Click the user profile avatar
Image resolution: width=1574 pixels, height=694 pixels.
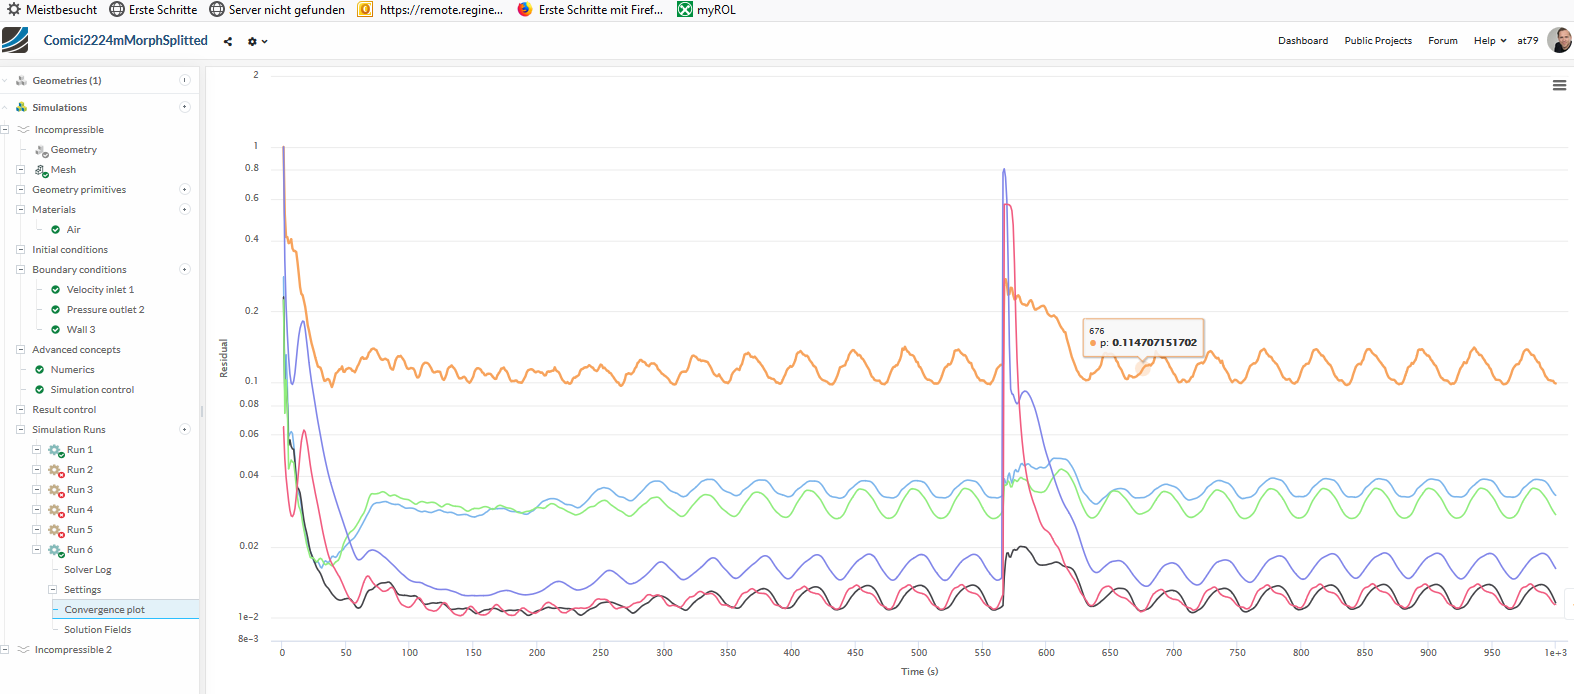coord(1559,40)
